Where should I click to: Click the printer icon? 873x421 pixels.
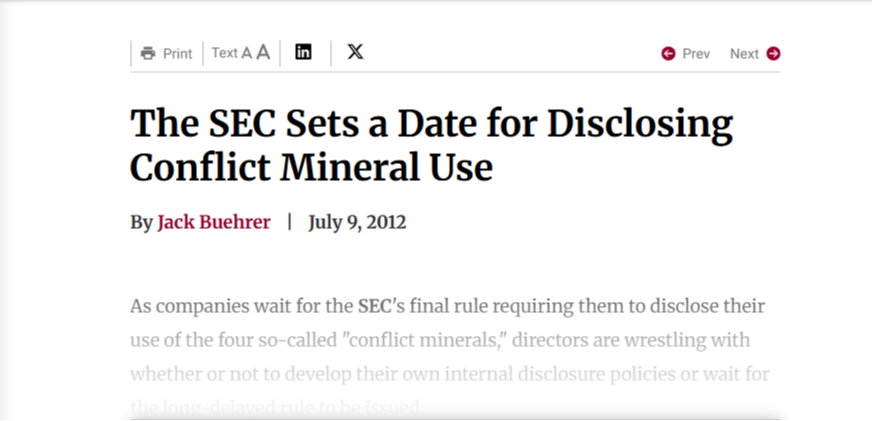coord(148,53)
